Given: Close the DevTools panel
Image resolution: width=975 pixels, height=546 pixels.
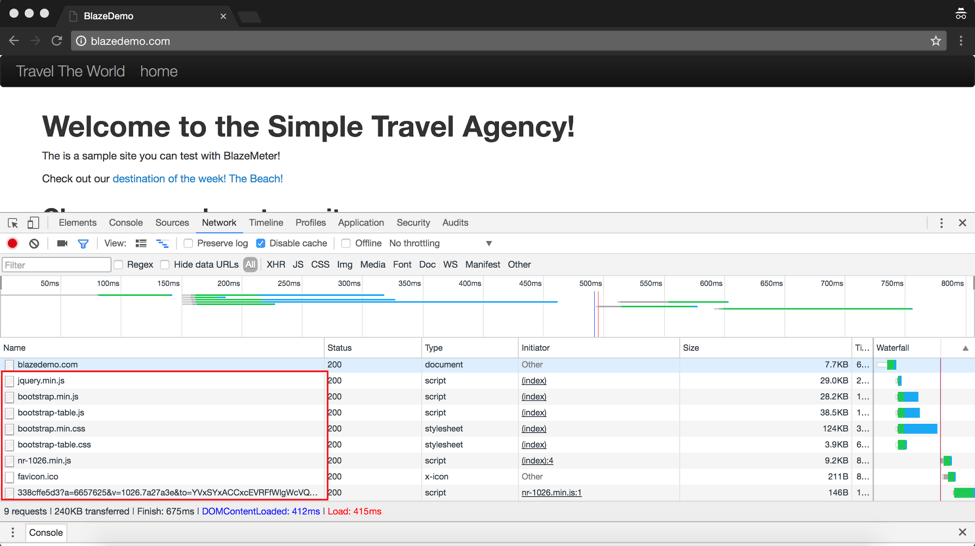Looking at the screenshot, I should click(963, 223).
